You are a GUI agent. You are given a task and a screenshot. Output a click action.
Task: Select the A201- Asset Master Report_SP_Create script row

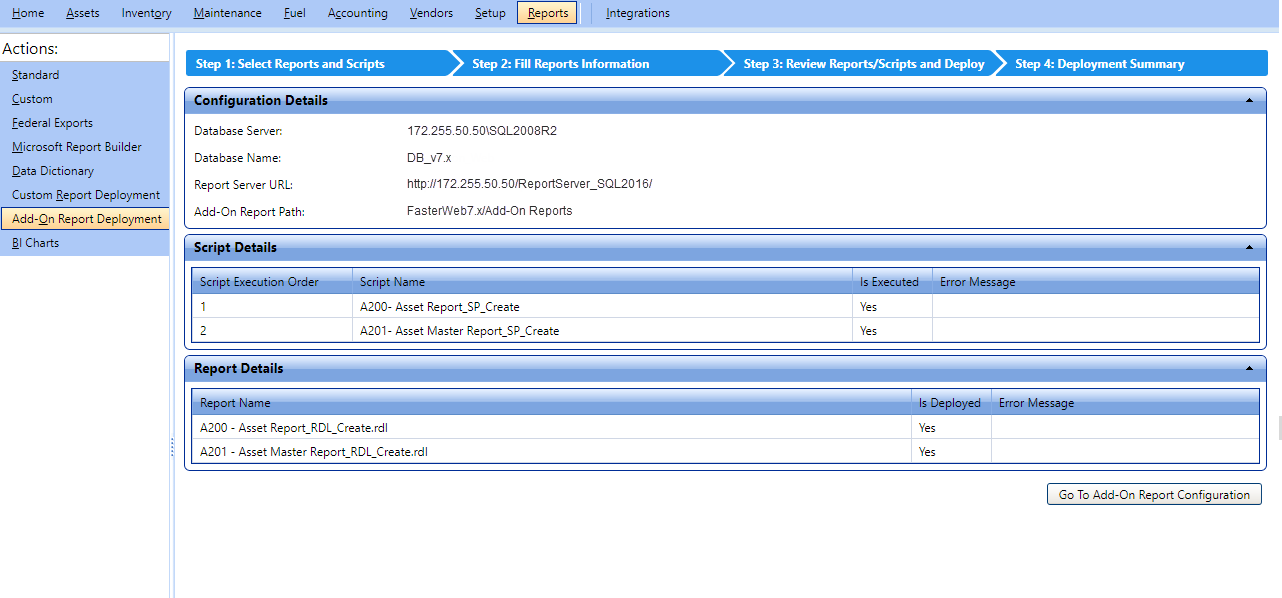460,331
